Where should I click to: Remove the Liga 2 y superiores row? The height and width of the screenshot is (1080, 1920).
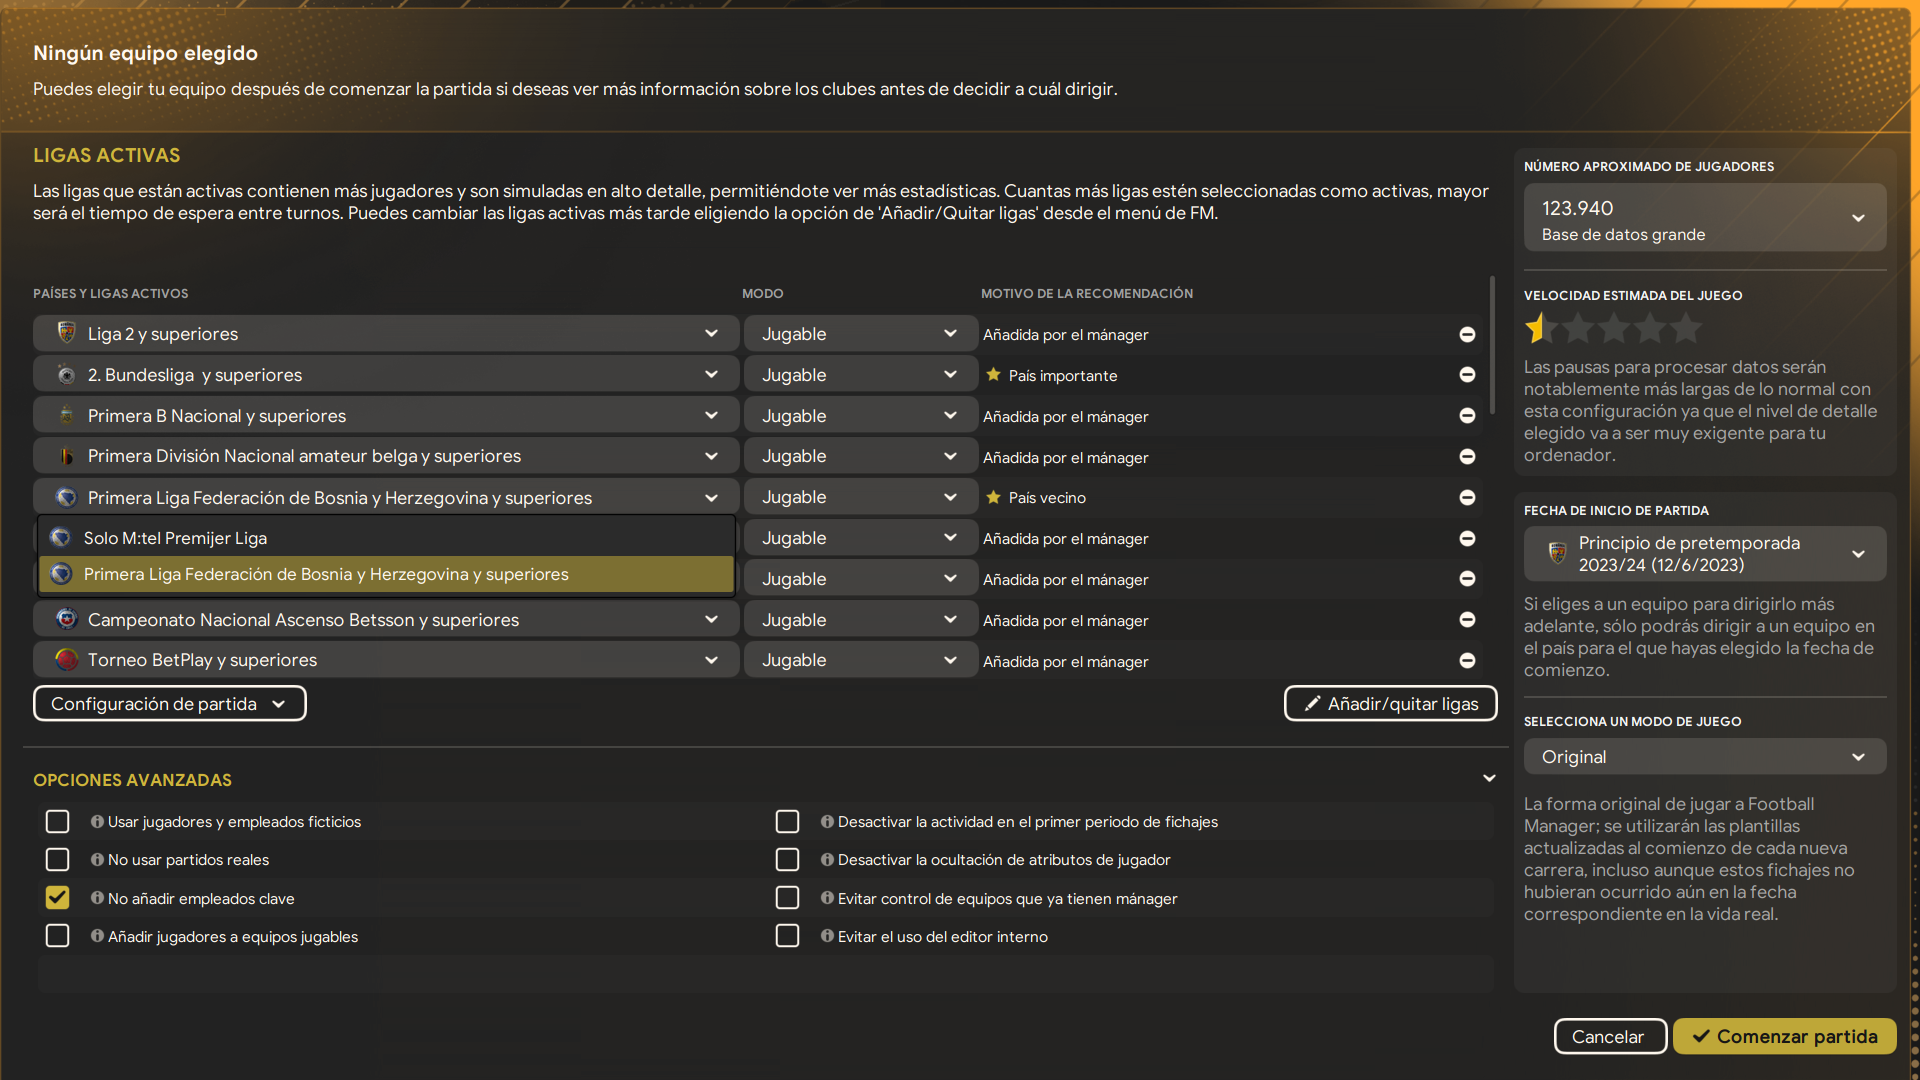1467,334
